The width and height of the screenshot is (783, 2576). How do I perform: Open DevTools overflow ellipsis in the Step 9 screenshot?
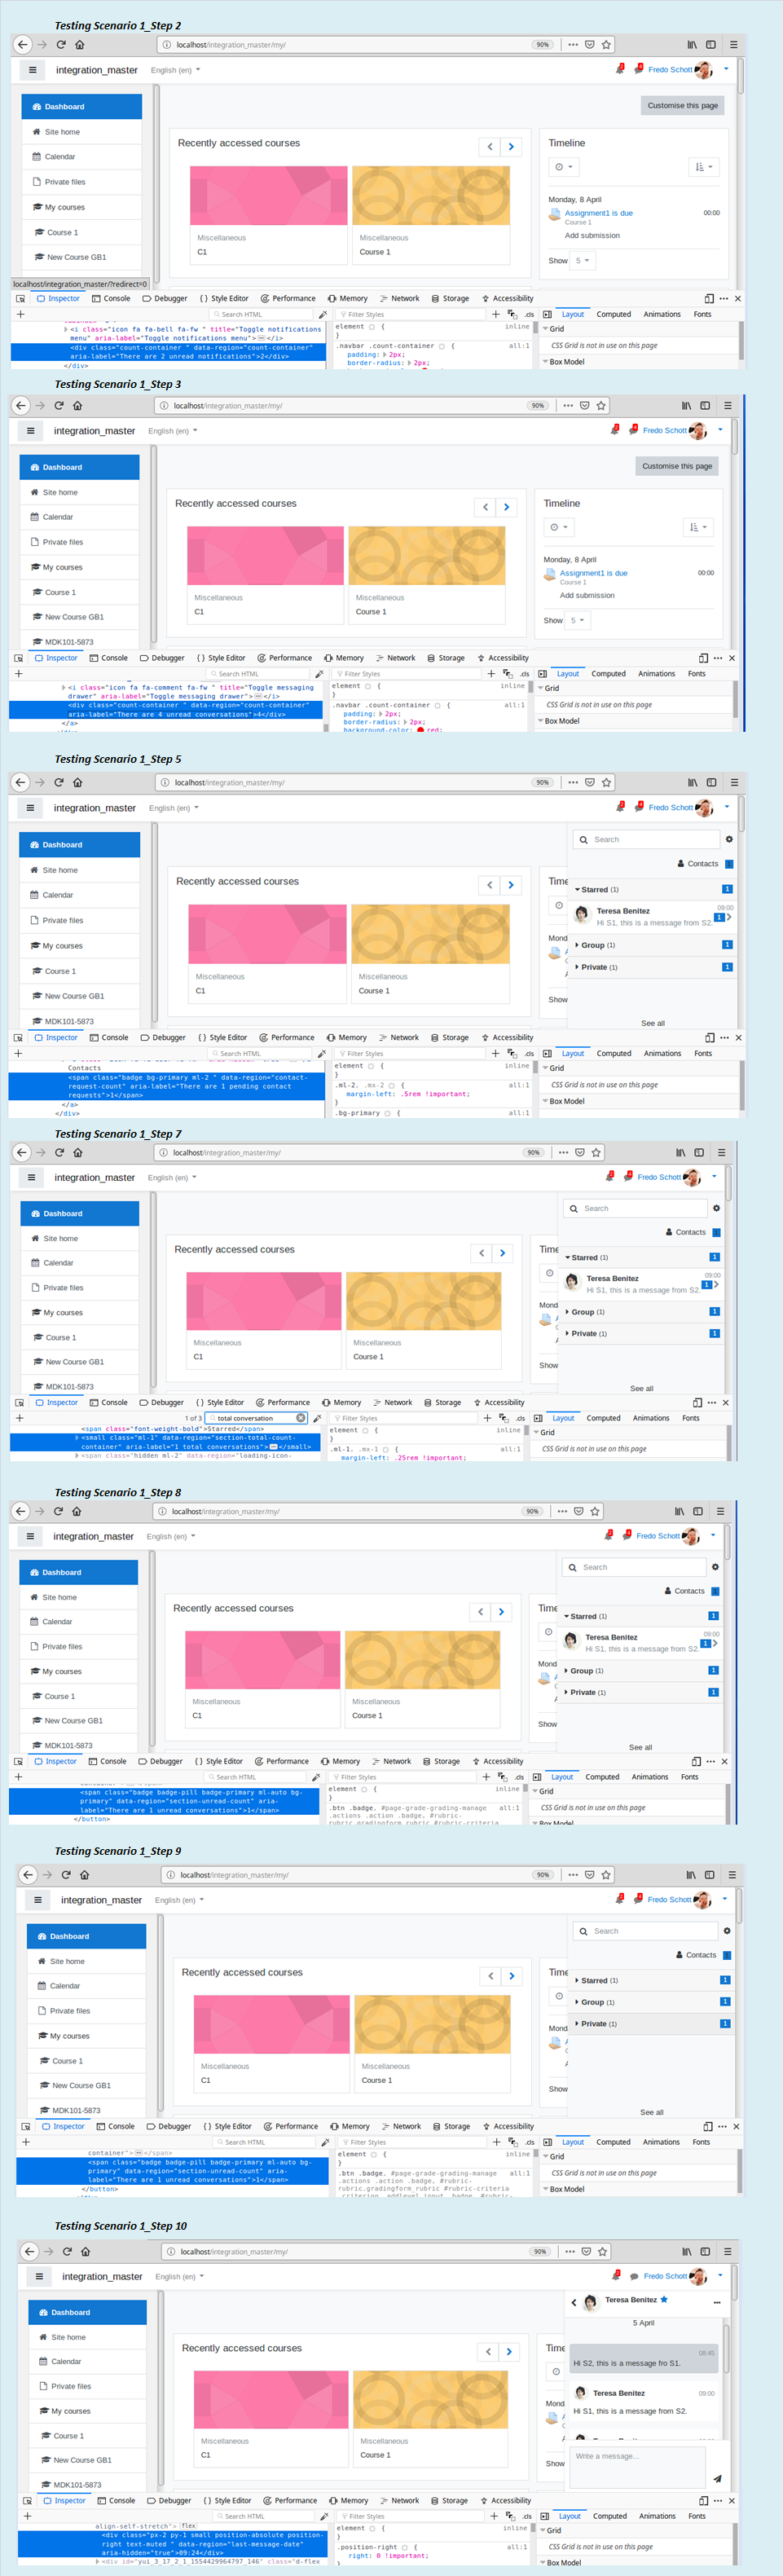723,2126
